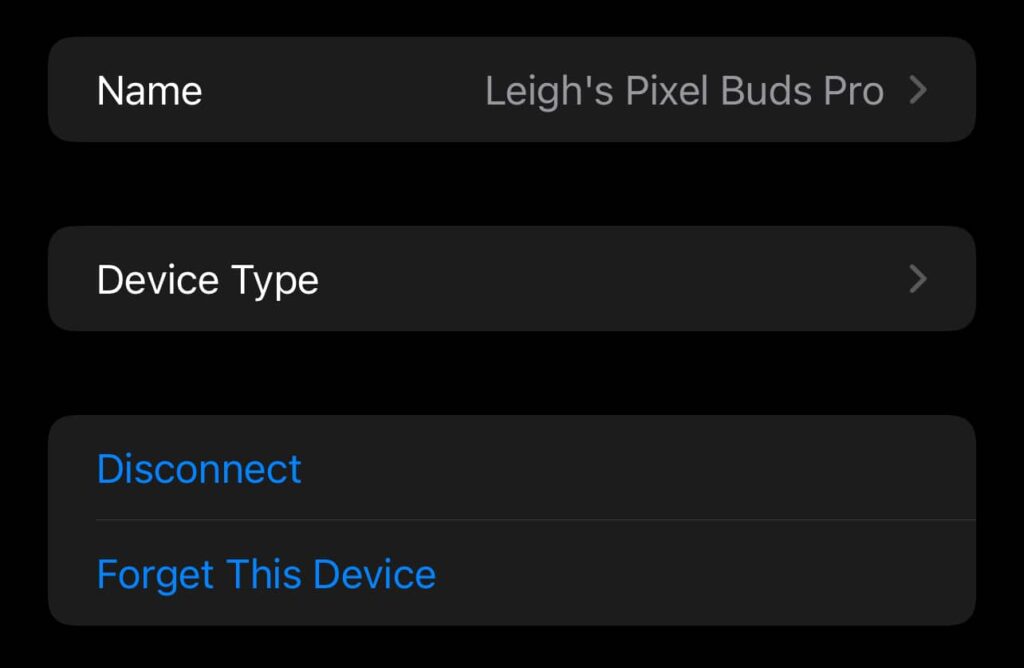Click the "Leigh's Pixel Buds Pro" name value
1024x668 pixels.
coord(684,91)
